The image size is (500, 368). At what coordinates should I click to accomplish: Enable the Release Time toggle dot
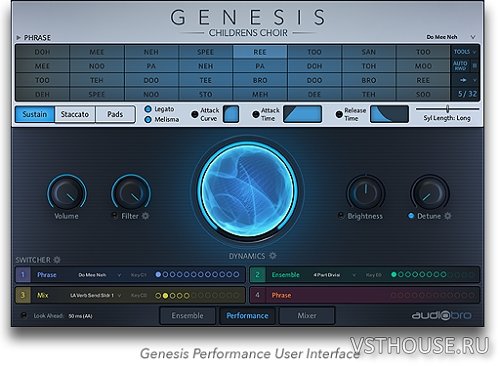click(x=339, y=114)
